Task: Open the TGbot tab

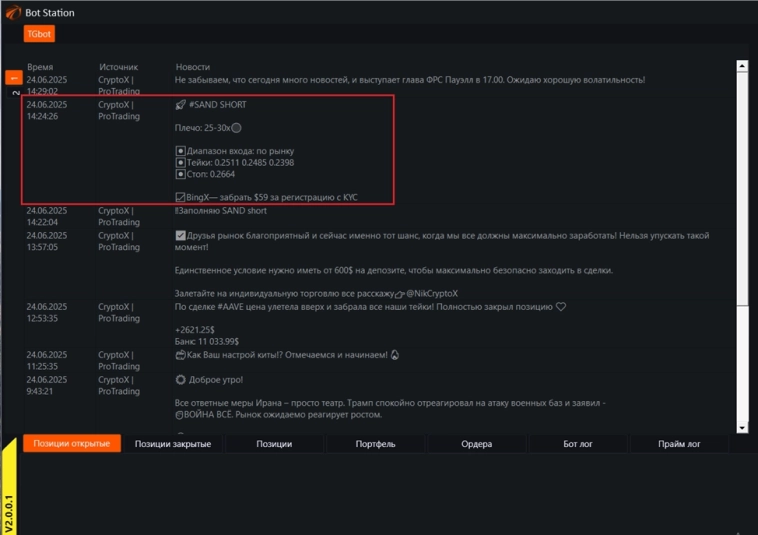Action: (x=39, y=34)
